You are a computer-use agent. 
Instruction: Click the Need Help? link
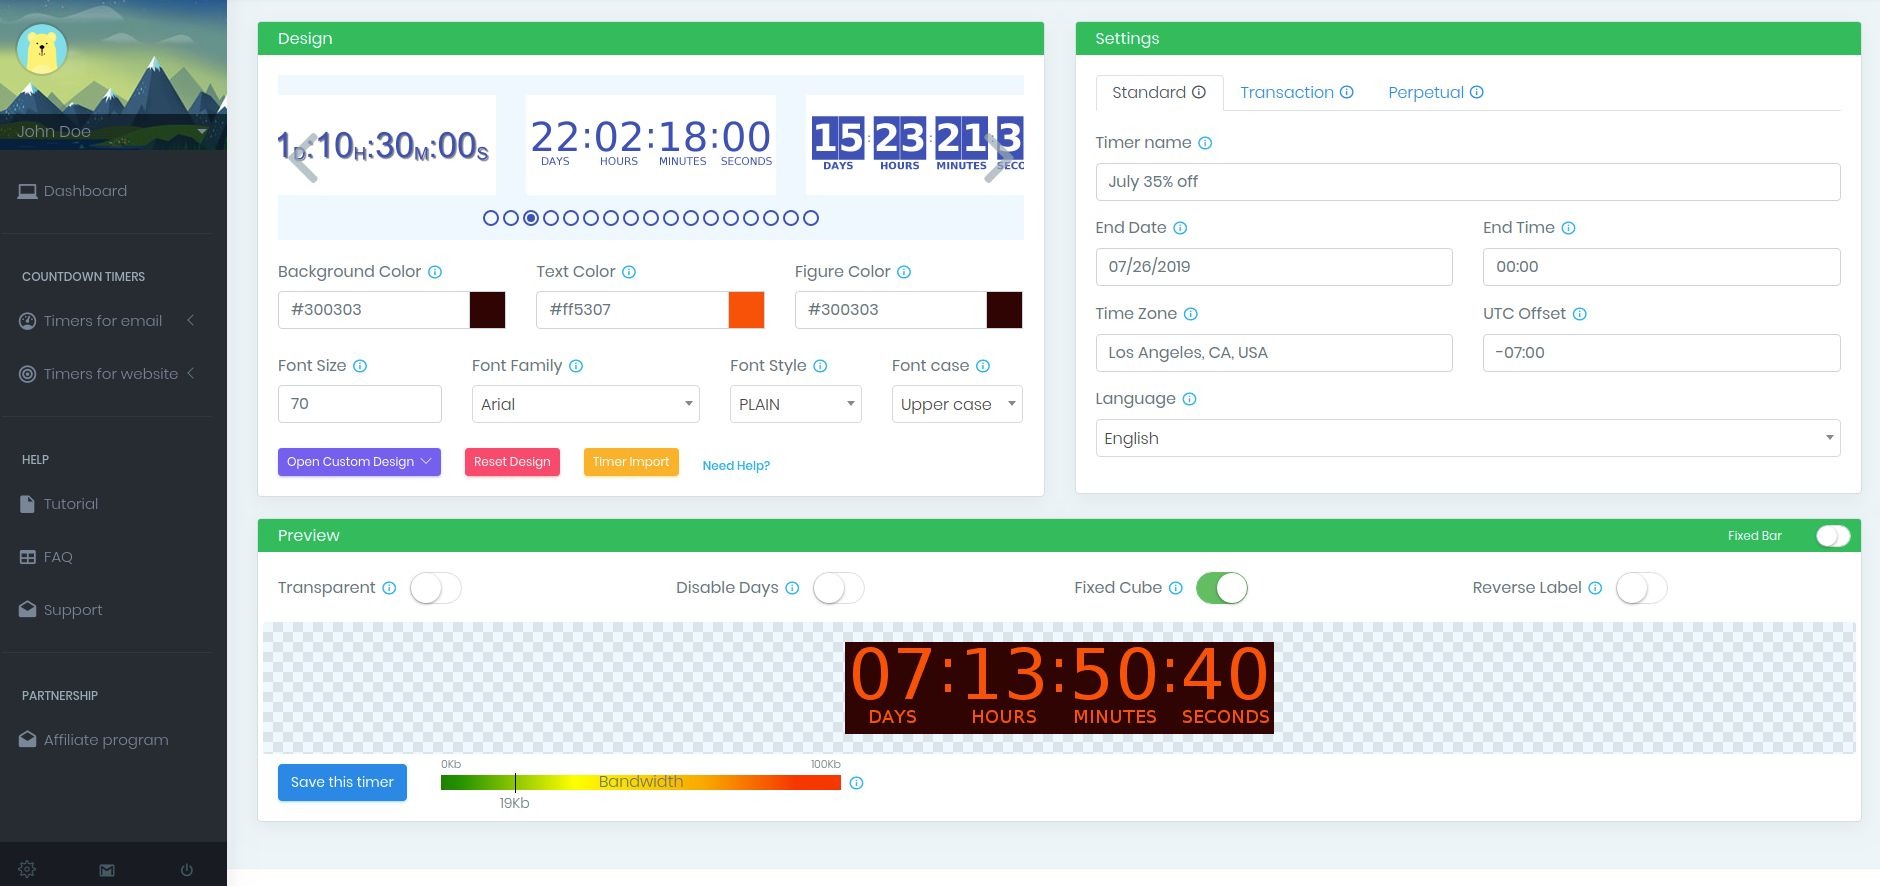tap(736, 466)
